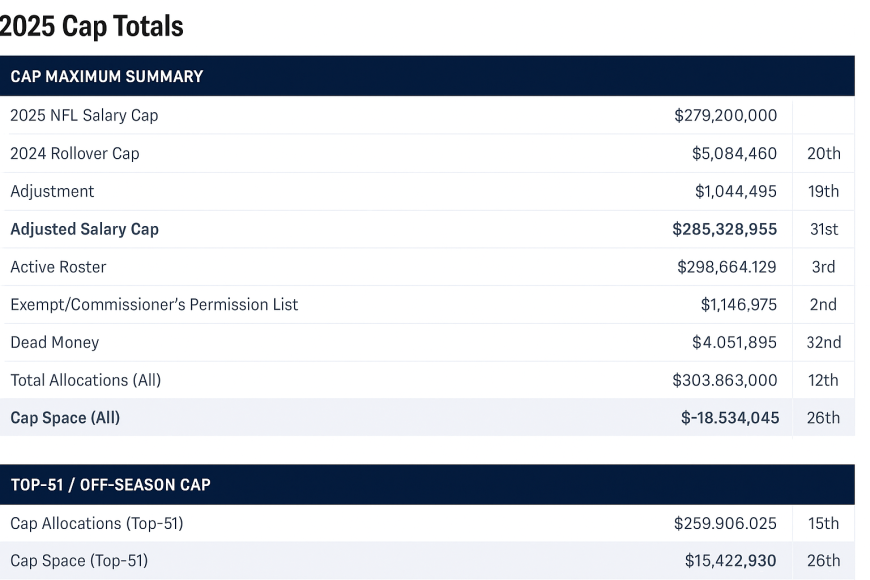This screenshot has width=870, height=580.
Task: Select the $15,422,930 Top-51 cap space value
Action: [730, 561]
